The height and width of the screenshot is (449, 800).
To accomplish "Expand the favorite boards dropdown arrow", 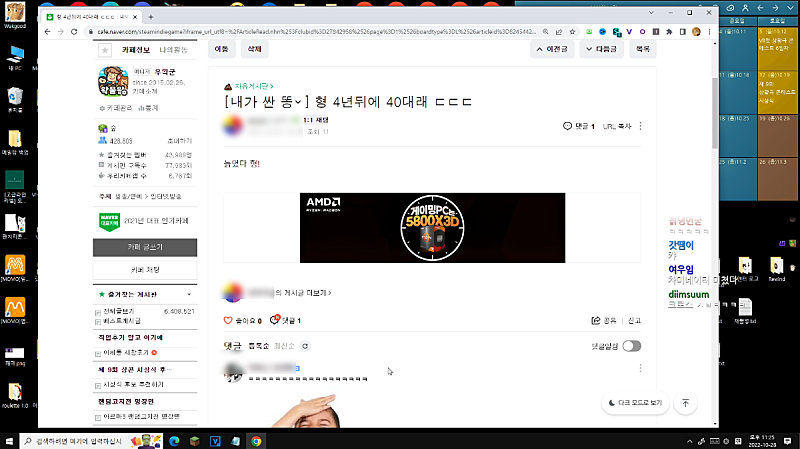I will [x=189, y=294].
